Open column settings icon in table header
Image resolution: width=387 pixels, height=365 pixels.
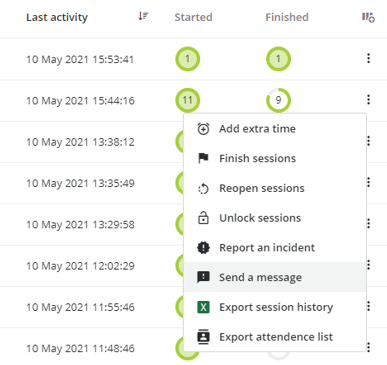[x=368, y=17]
